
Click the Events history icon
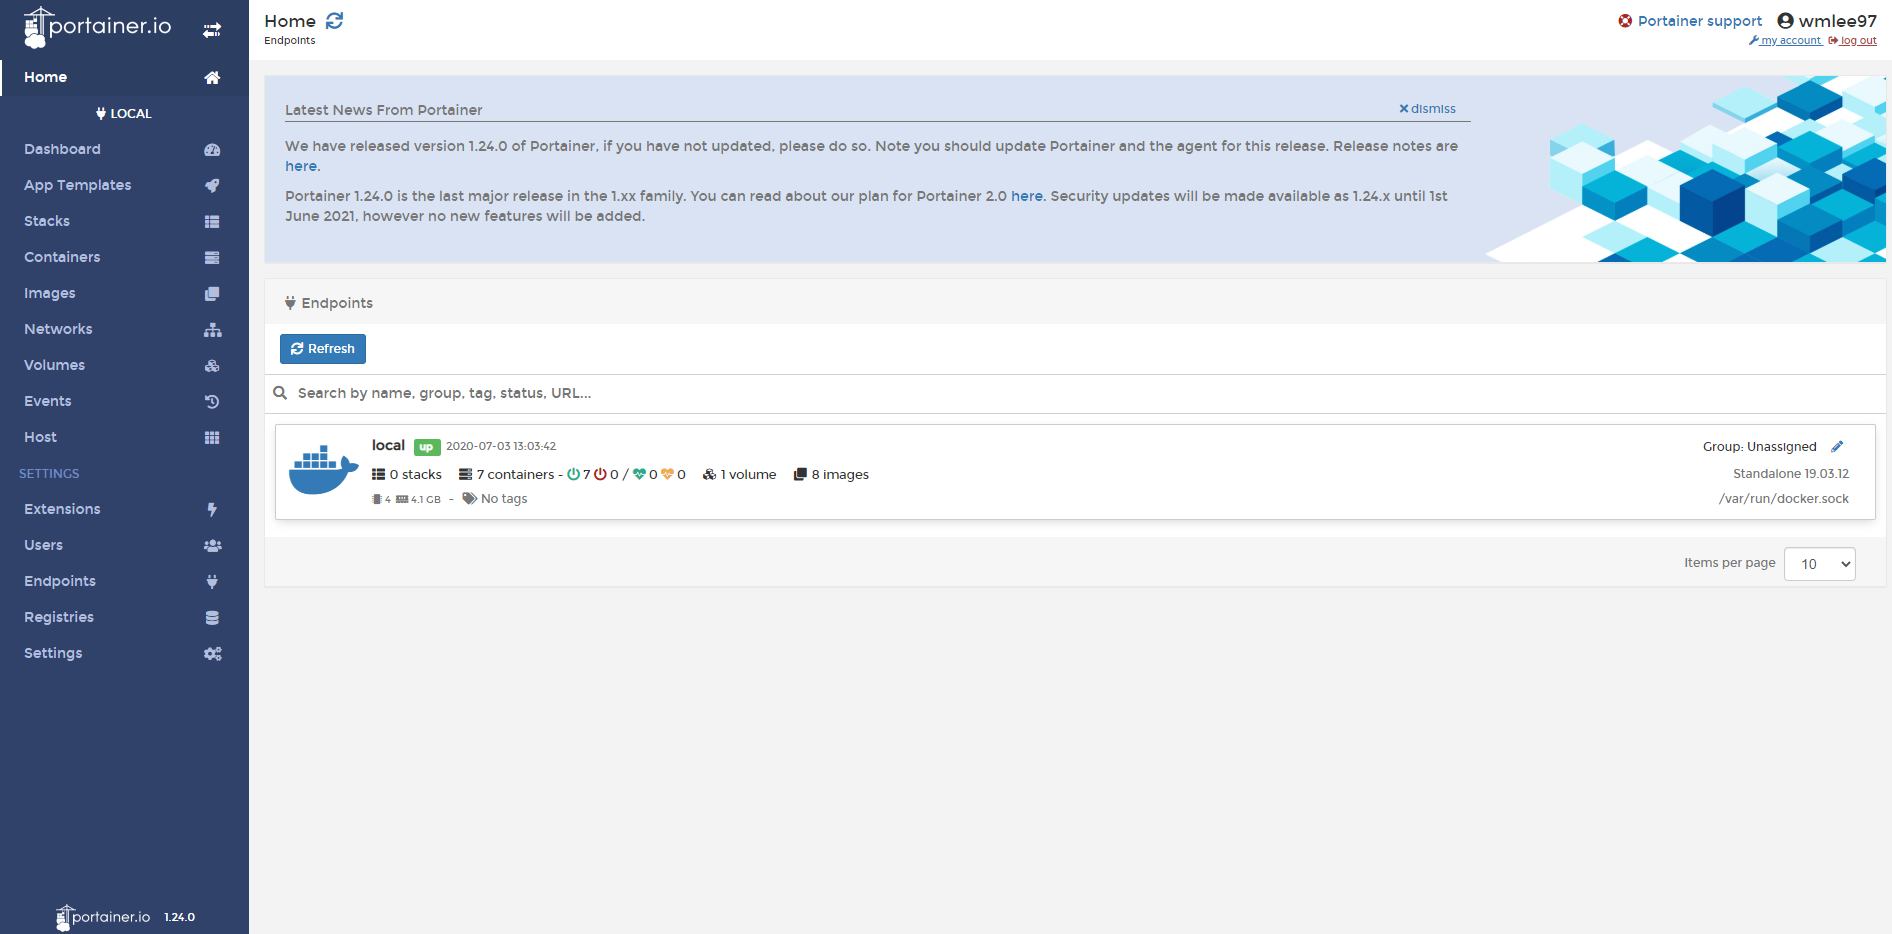[212, 401]
